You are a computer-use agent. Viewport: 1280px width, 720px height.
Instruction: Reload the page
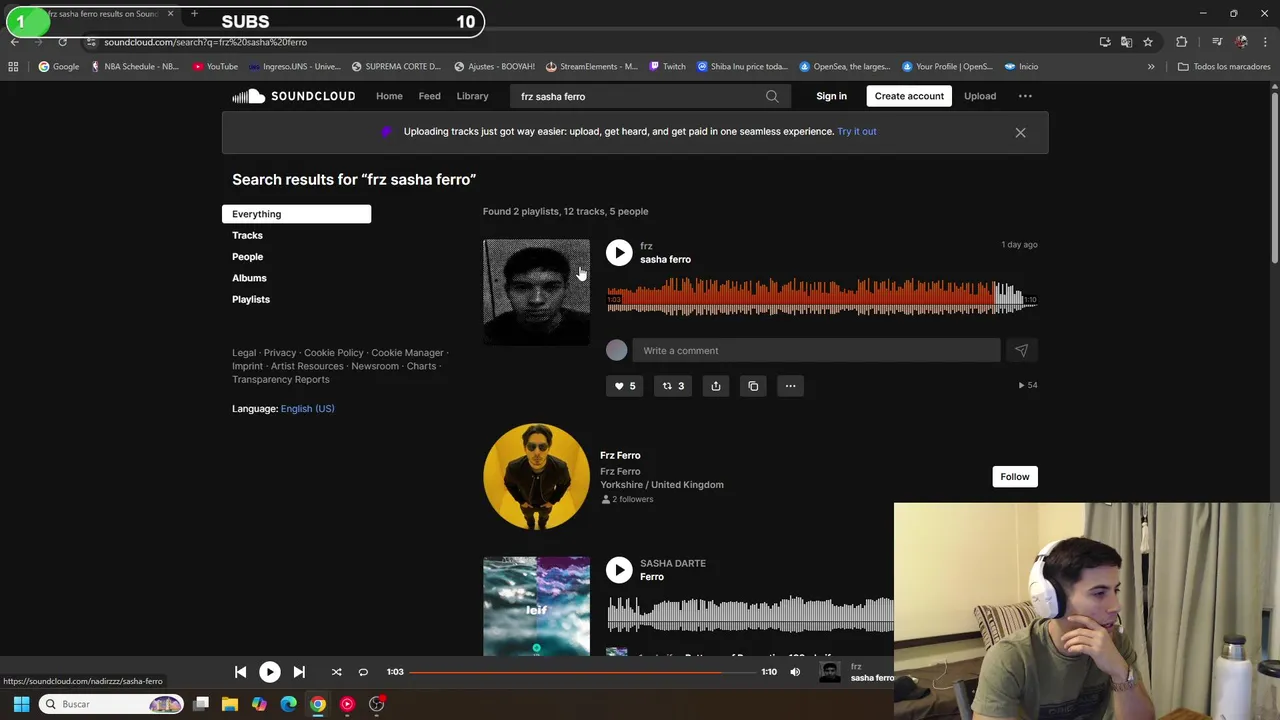click(x=62, y=42)
